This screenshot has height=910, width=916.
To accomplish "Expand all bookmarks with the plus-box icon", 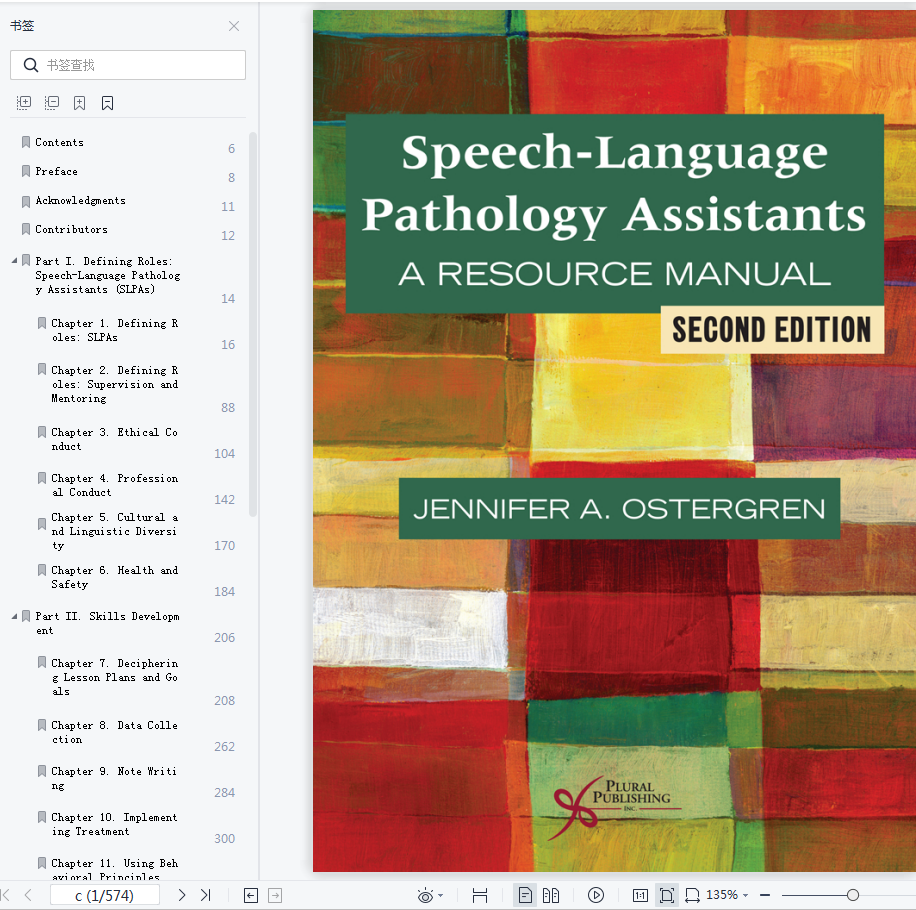I will [24, 103].
